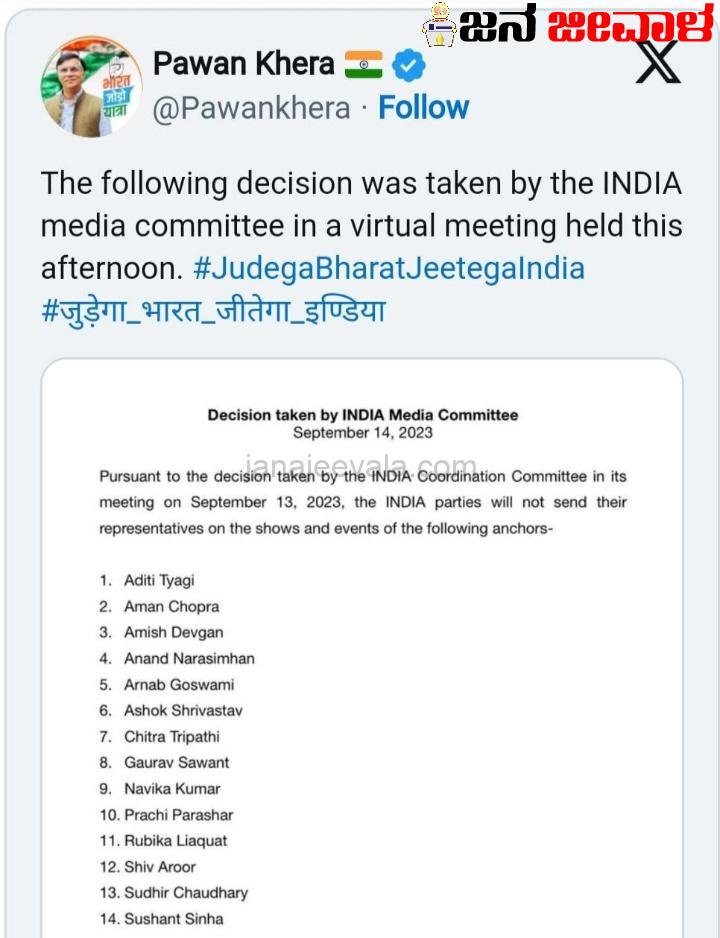Open the #JudegaBharatJeetegaIndia hashtag
Image resolution: width=720 pixels, height=938 pixels.
389,269
